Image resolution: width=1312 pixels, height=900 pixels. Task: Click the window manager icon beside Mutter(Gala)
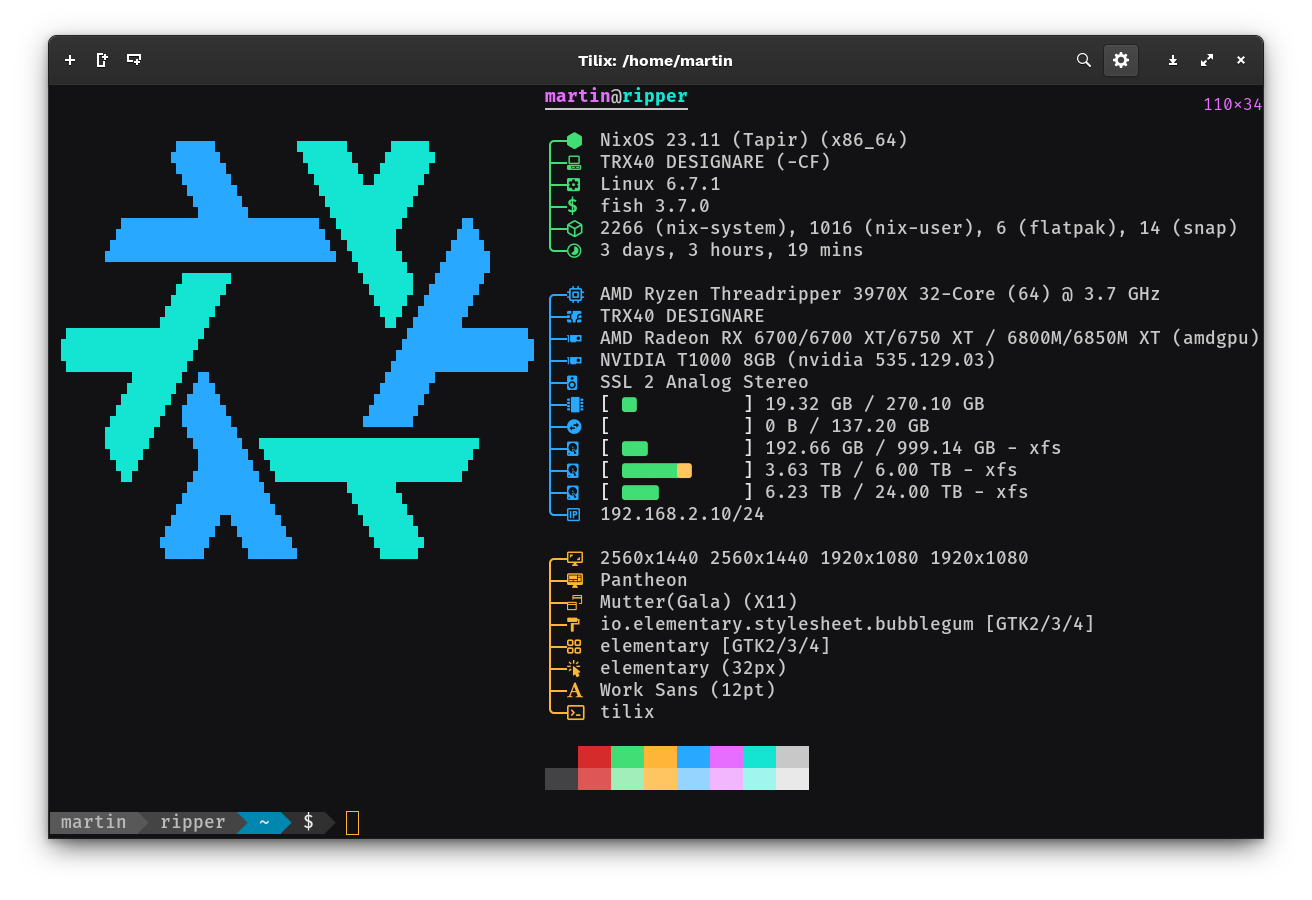574,602
